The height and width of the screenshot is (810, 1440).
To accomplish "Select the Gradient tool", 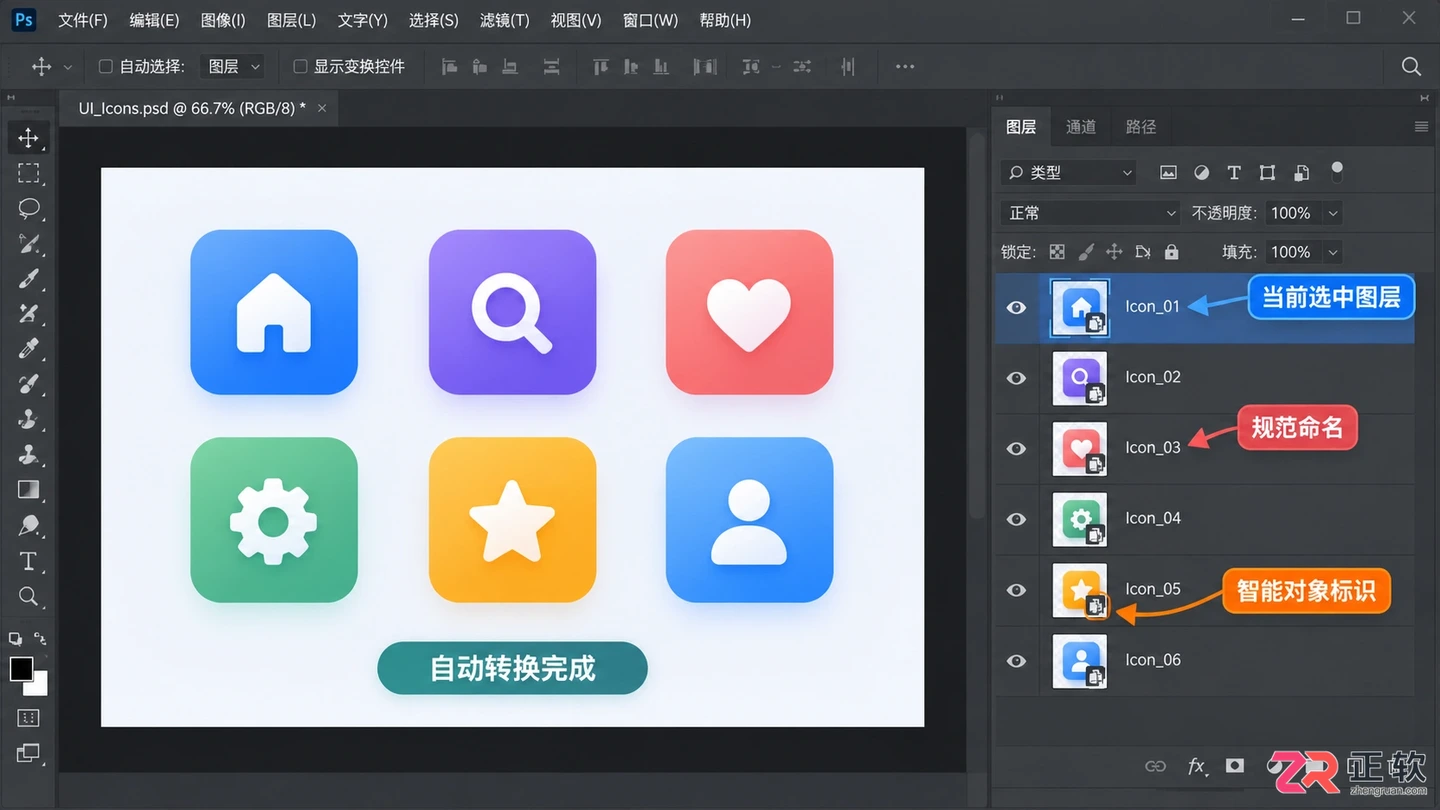I will point(28,490).
